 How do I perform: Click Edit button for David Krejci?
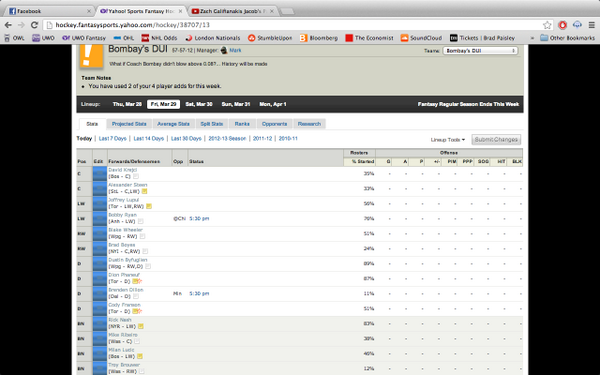99,173
